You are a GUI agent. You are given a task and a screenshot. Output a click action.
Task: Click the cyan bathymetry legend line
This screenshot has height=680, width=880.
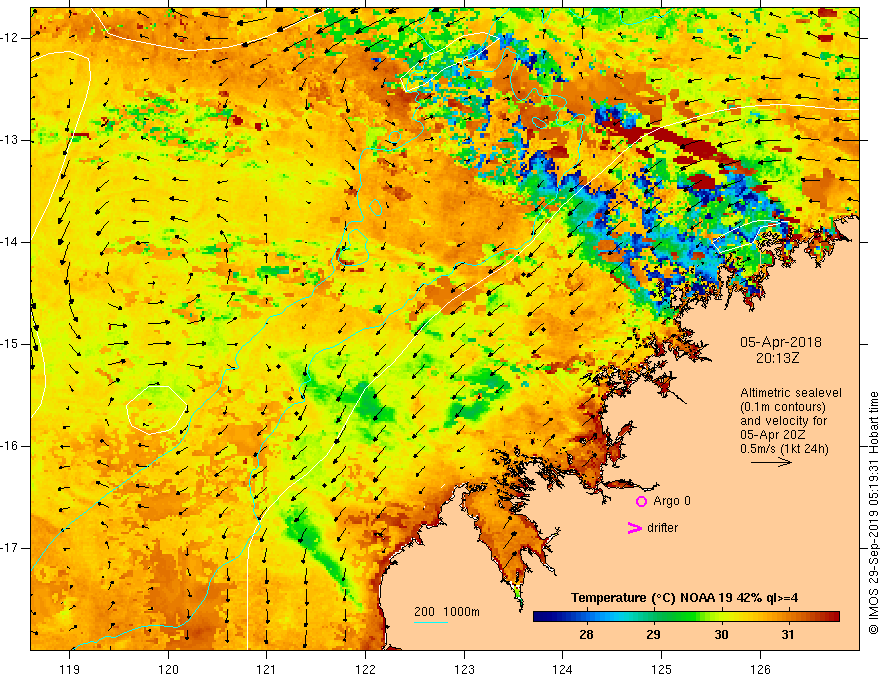coord(430,622)
